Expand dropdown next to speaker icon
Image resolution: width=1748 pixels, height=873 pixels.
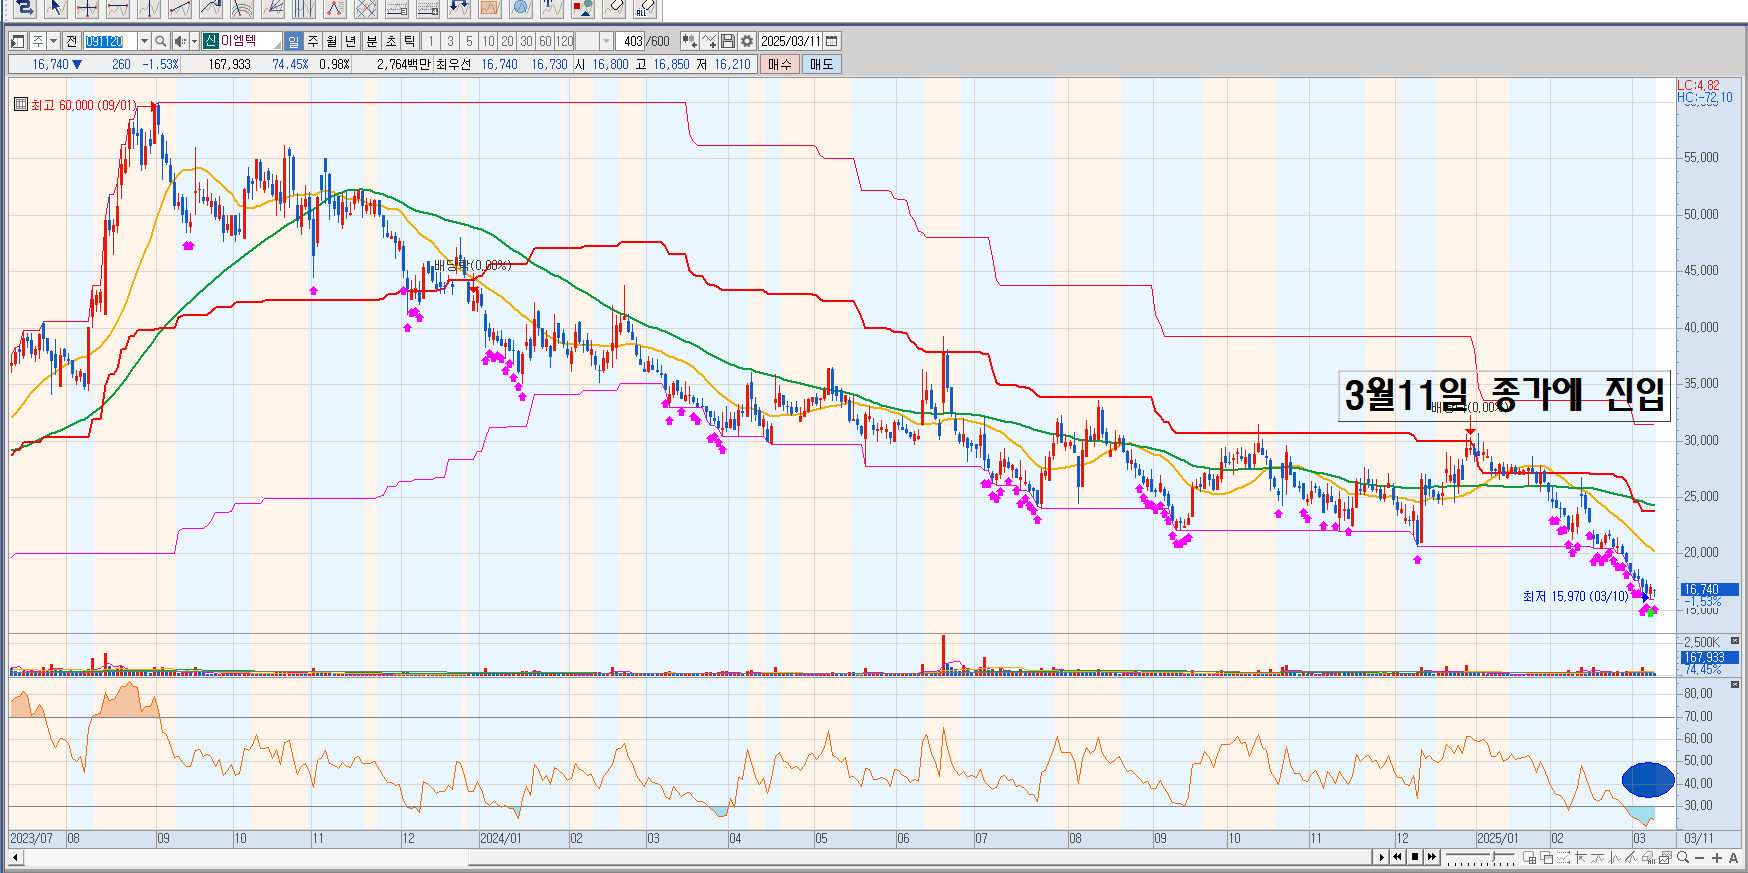(194, 41)
